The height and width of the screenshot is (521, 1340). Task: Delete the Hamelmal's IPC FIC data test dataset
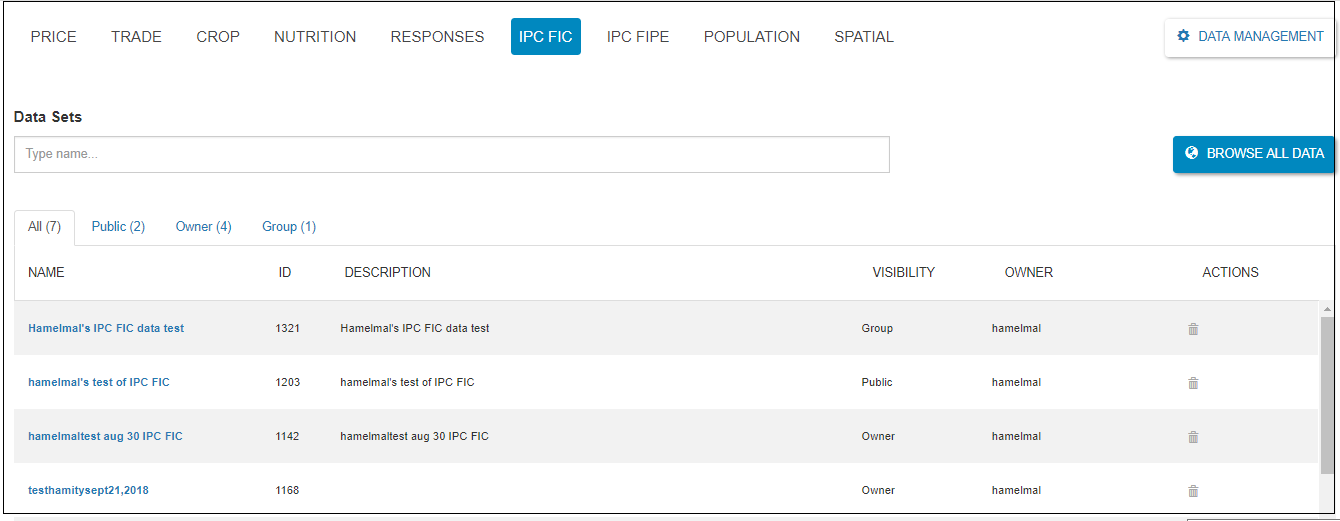[x=1193, y=329]
